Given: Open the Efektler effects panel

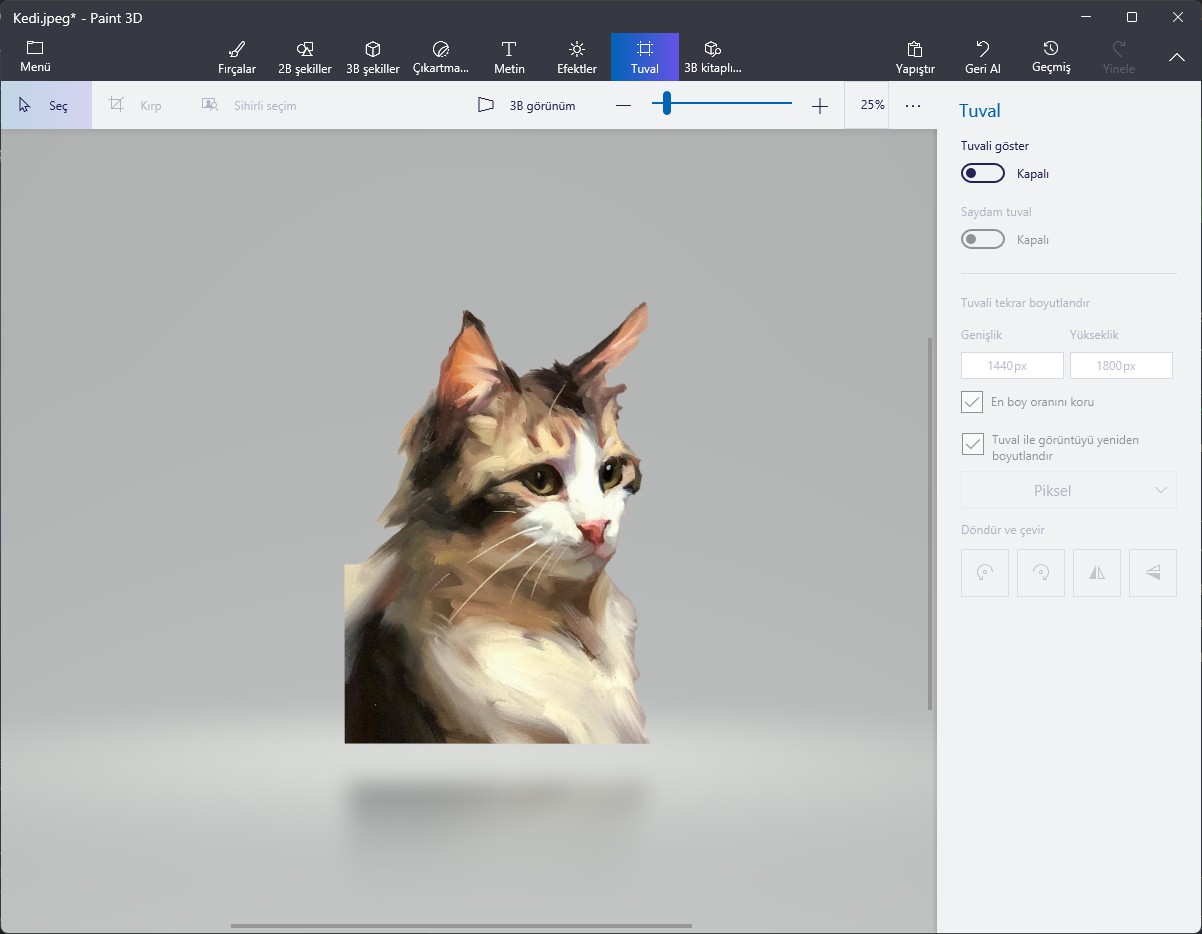Looking at the screenshot, I should pyautogui.click(x=577, y=57).
